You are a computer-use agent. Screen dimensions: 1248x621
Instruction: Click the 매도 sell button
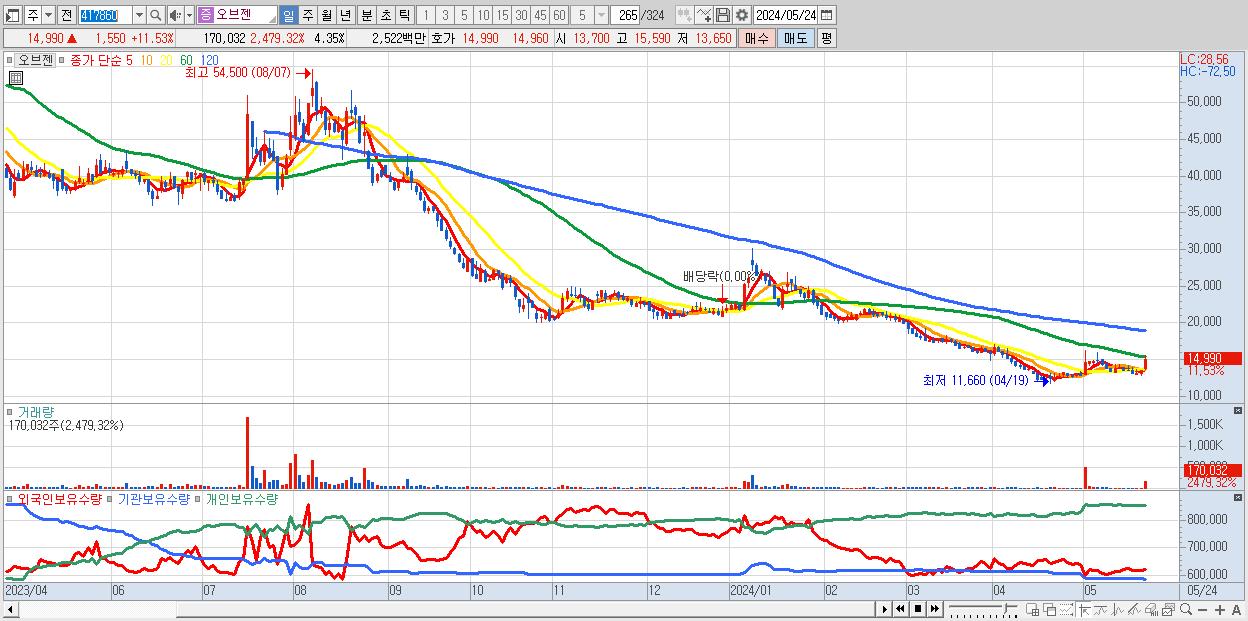coord(796,38)
